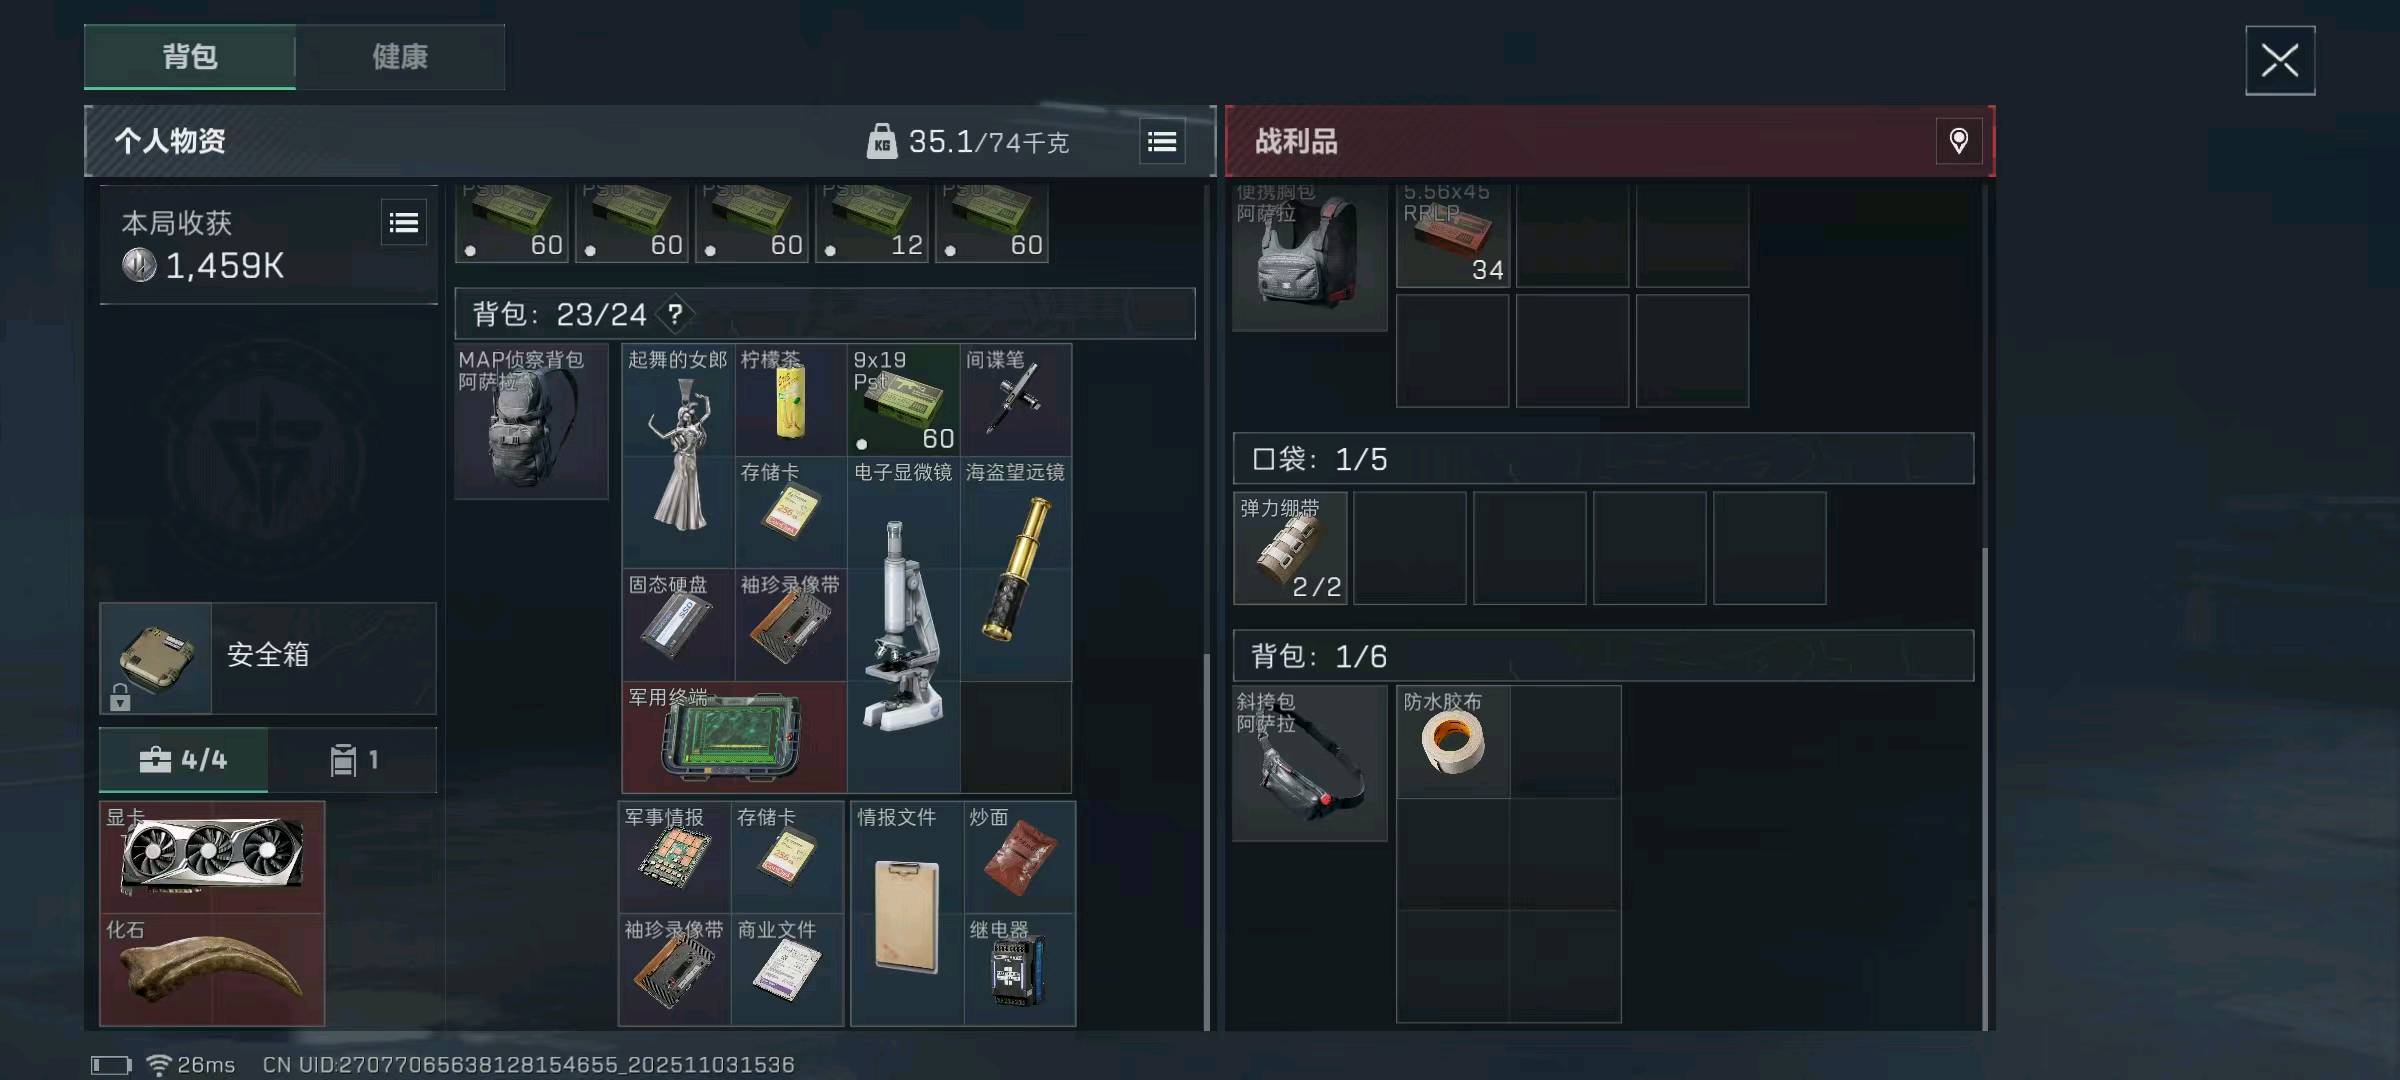Take the 防水胶布 tape from loot
Viewport: 2400px width, 1080px height.
click(x=1453, y=742)
